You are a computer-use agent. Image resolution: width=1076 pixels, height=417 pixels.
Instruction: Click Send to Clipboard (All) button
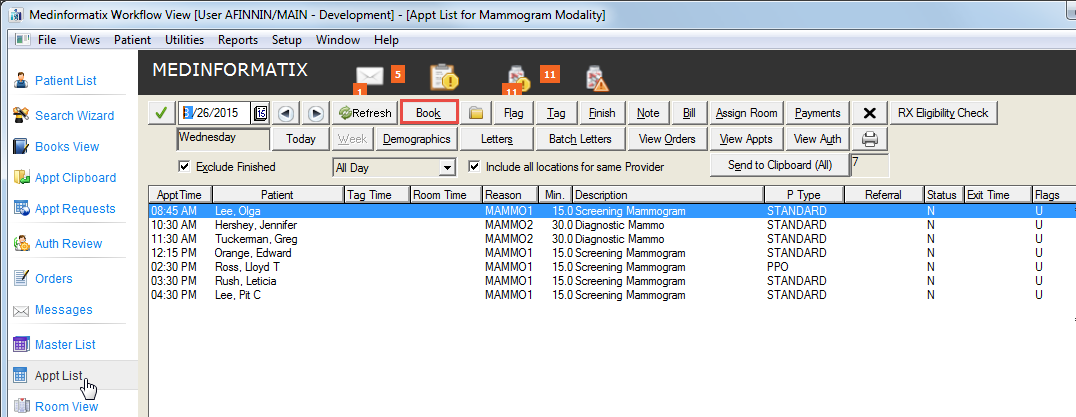click(x=780, y=165)
